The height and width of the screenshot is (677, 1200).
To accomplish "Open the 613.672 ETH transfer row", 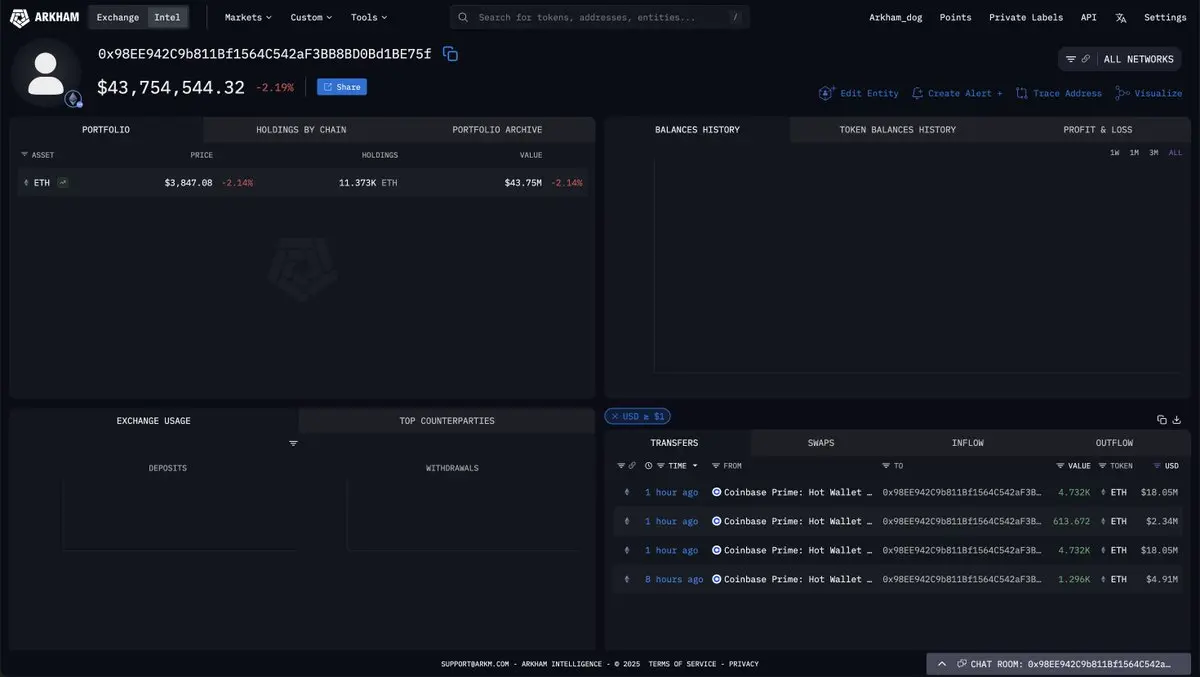I will [x=897, y=521].
